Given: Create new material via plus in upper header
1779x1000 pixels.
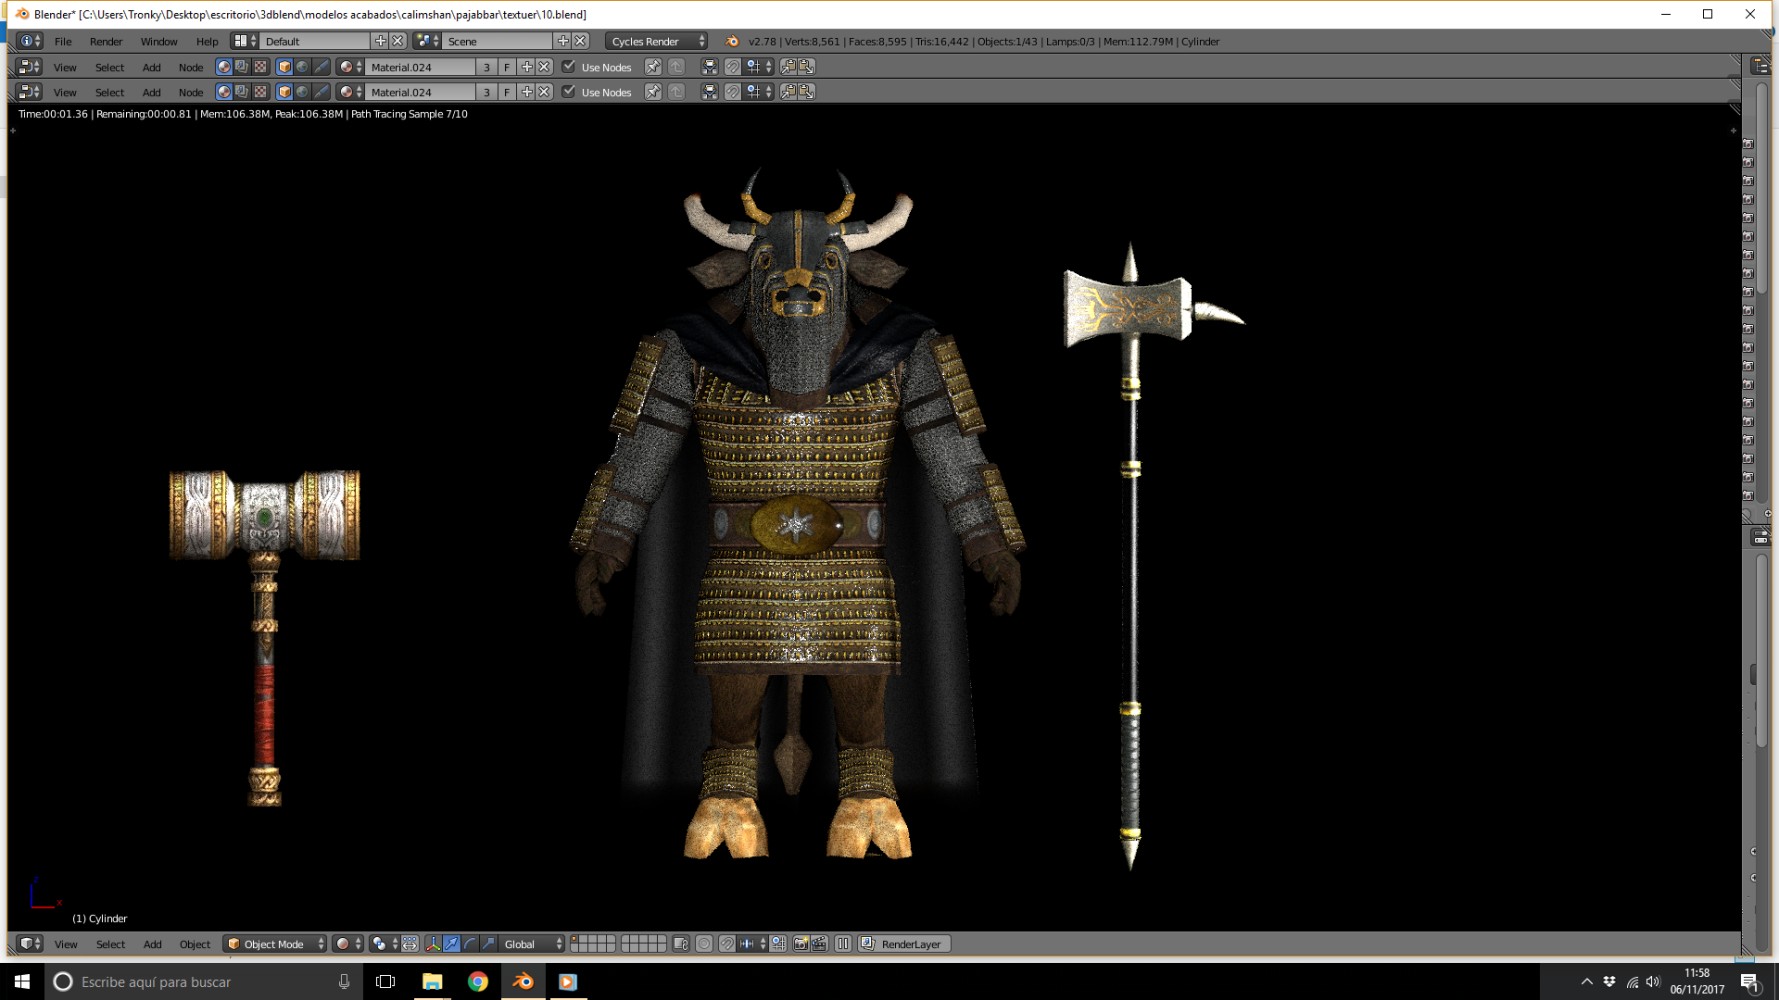Looking at the screenshot, I should (x=527, y=67).
